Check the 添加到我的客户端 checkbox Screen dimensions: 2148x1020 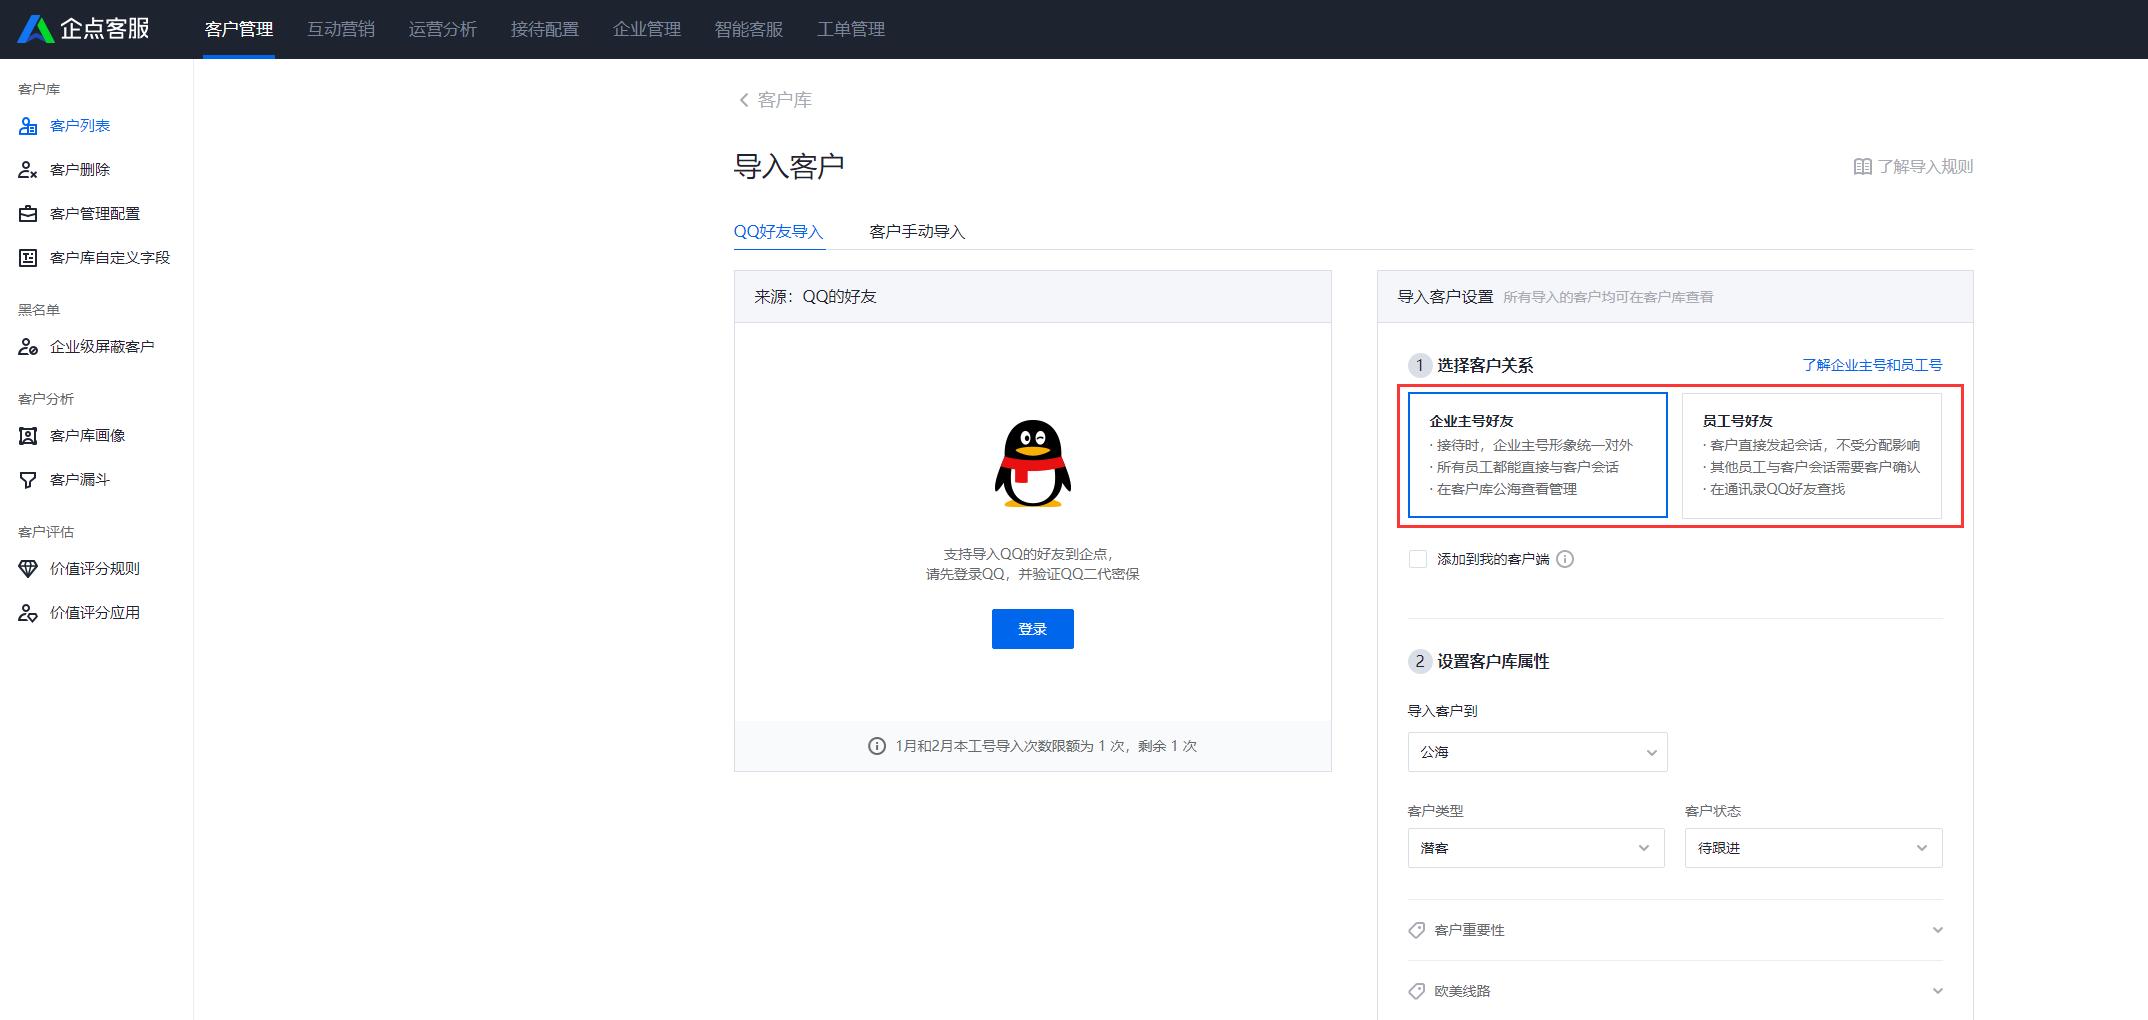(1417, 558)
